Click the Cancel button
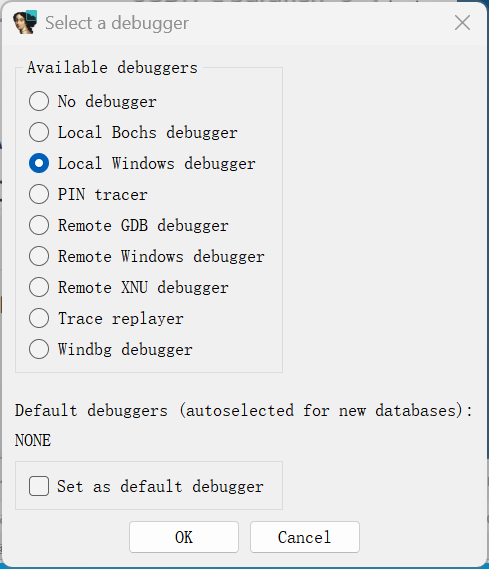This screenshot has height=569, width=489. tap(305, 537)
